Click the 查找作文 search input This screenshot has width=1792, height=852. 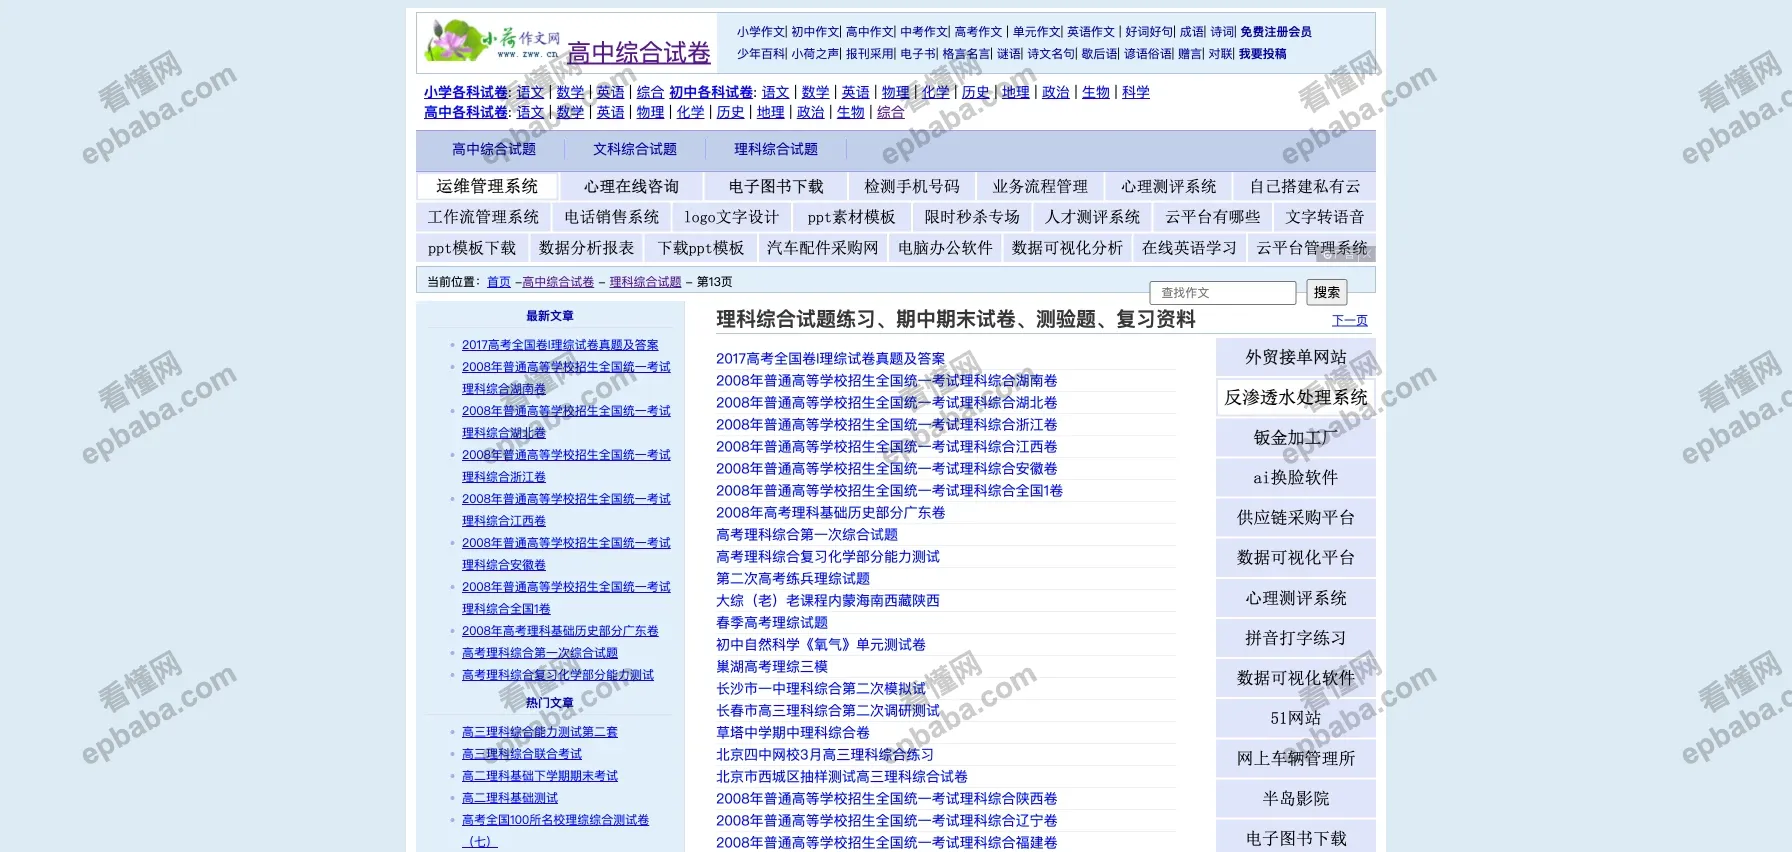click(1223, 293)
